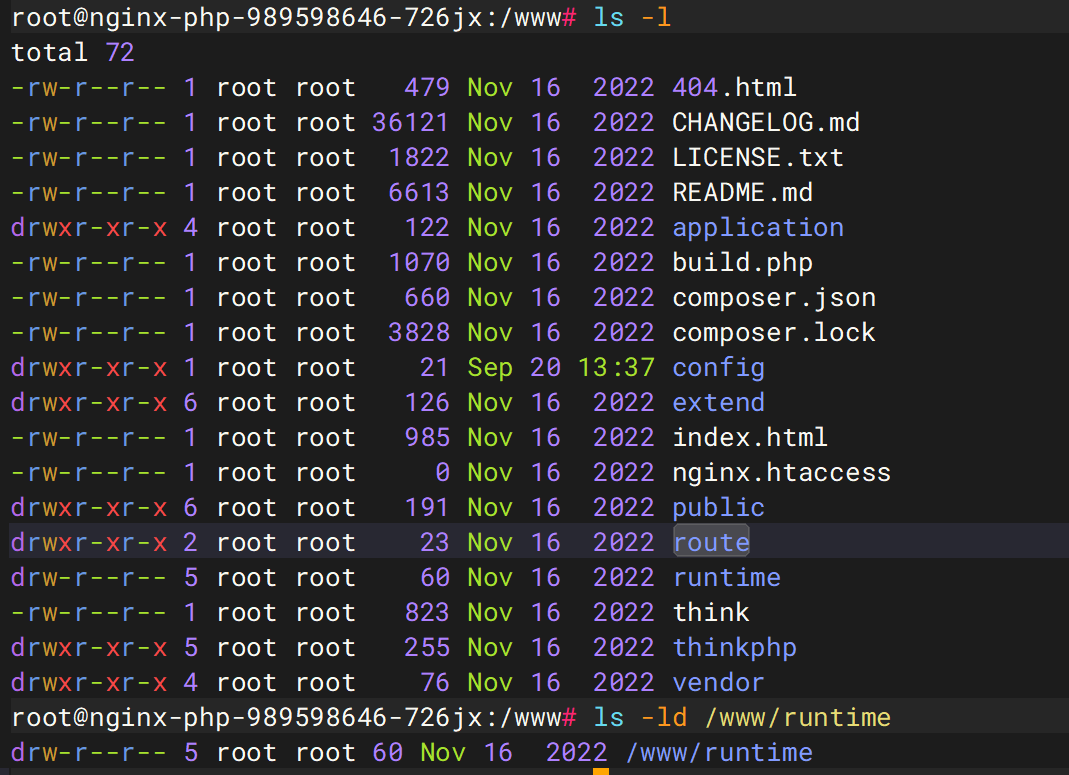Click the public directory name

(x=719, y=508)
